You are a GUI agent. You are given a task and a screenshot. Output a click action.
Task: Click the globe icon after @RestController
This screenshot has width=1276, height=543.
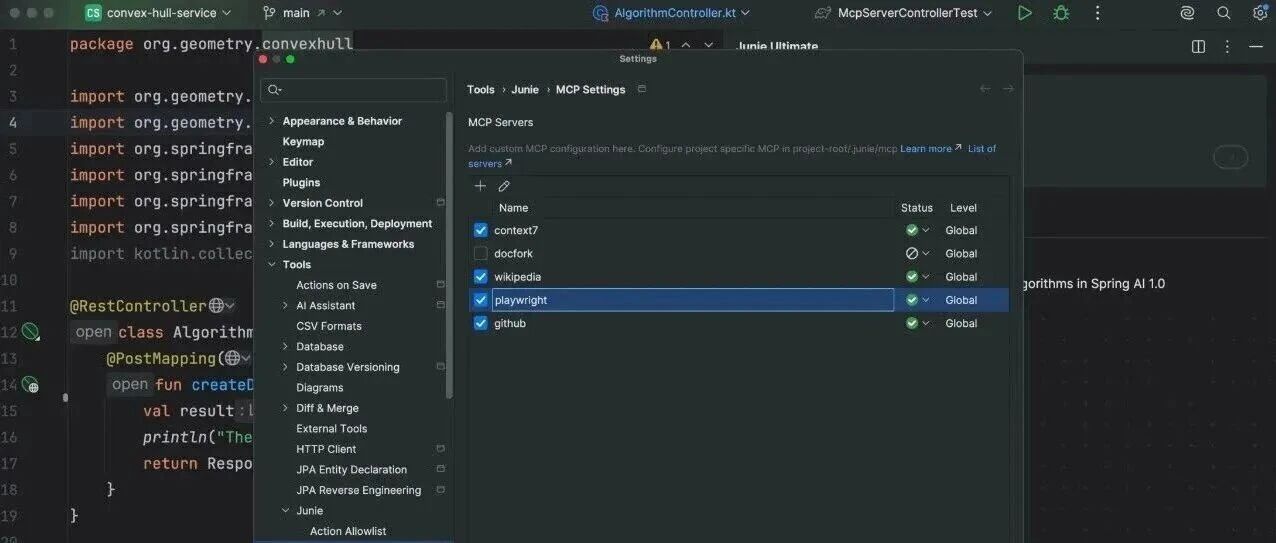tap(216, 306)
